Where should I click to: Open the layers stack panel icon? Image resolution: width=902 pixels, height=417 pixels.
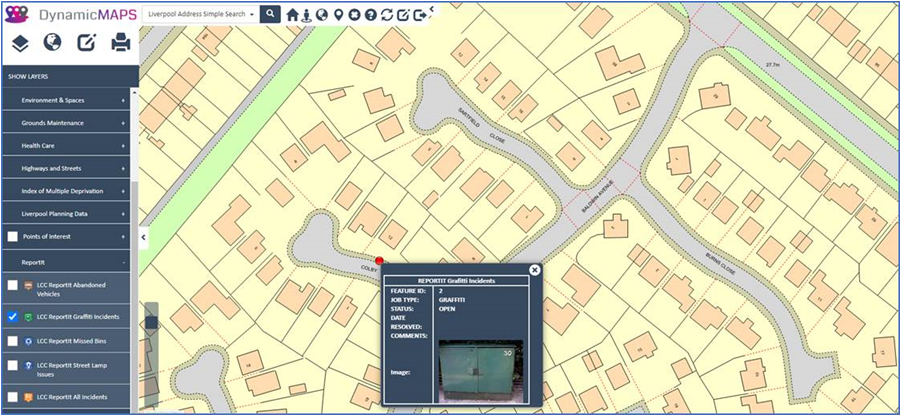[x=20, y=43]
